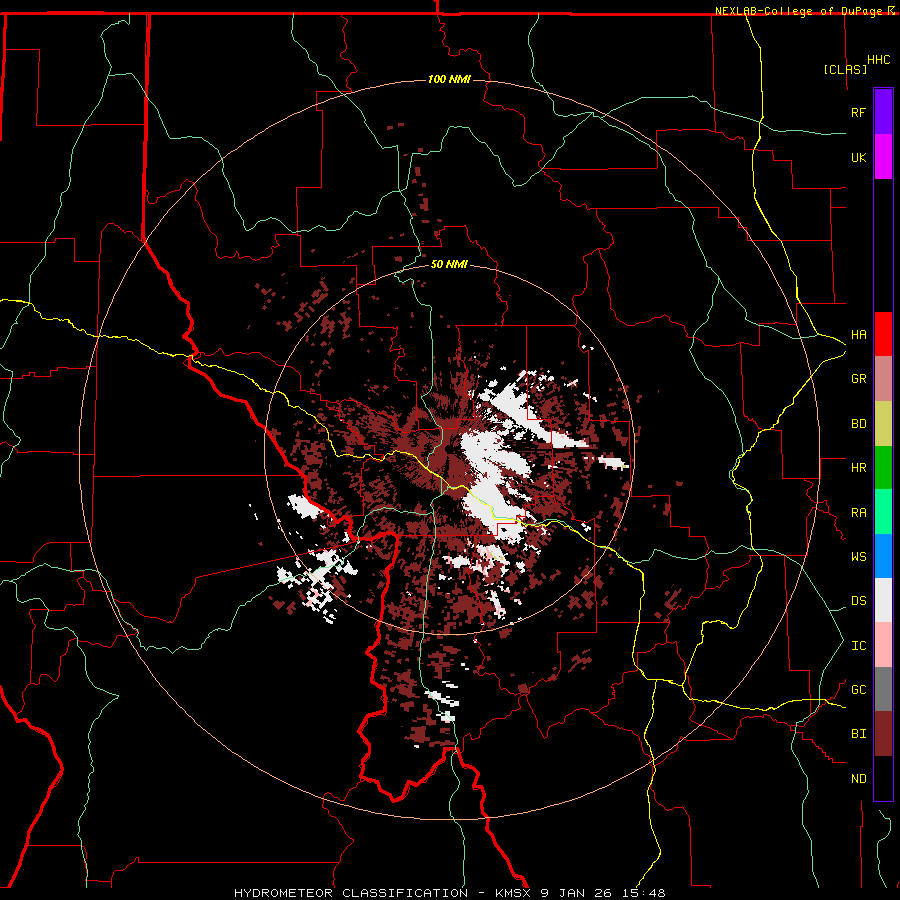Click the 100 NMI range ring label
Image resolution: width=900 pixels, height=900 pixels.
tap(449, 79)
